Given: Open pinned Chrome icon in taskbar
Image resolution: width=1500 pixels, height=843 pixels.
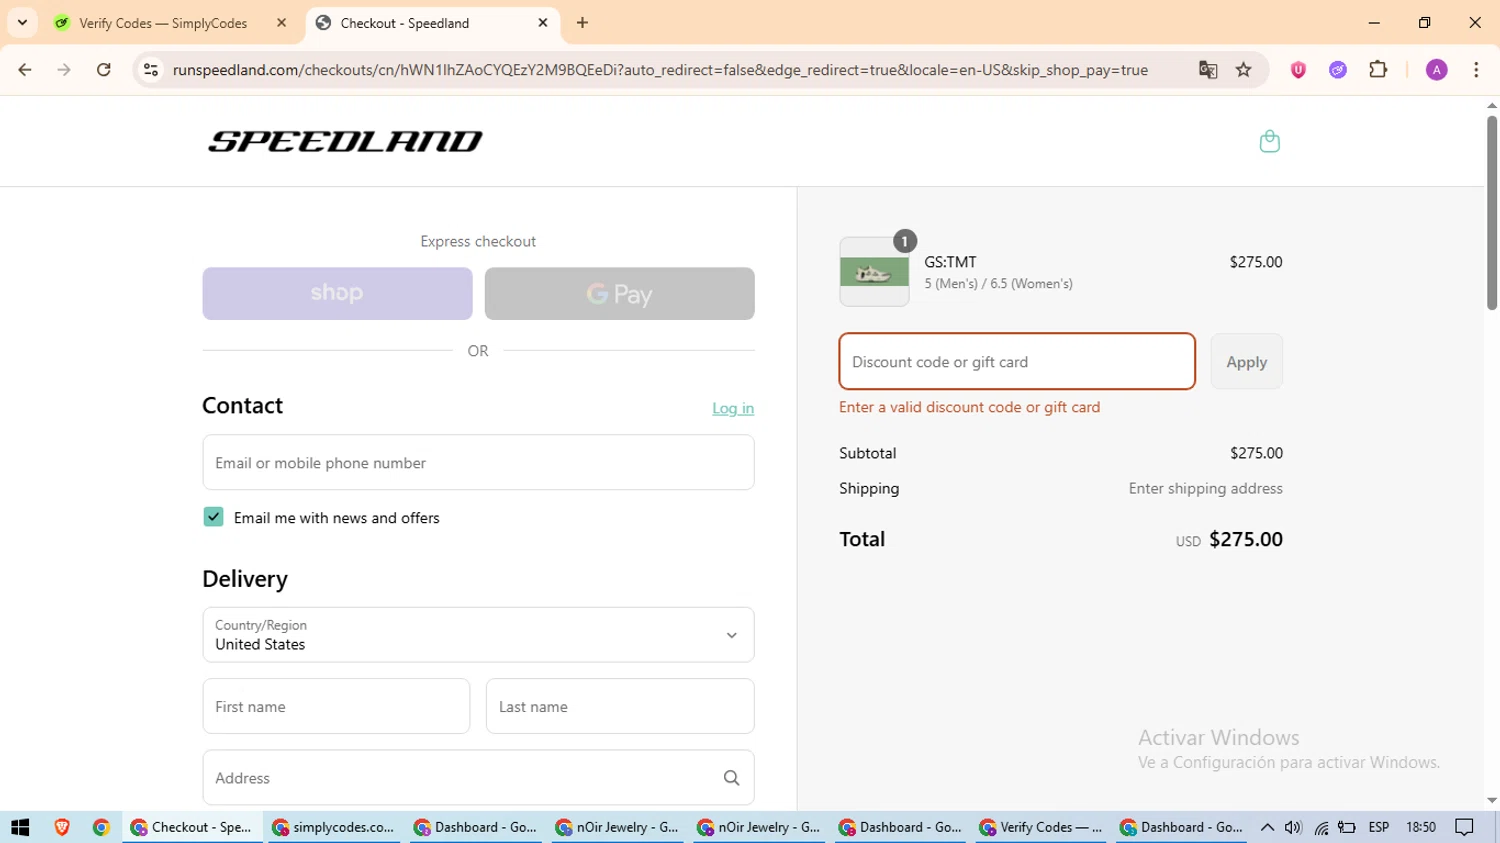Looking at the screenshot, I should pyautogui.click(x=101, y=827).
